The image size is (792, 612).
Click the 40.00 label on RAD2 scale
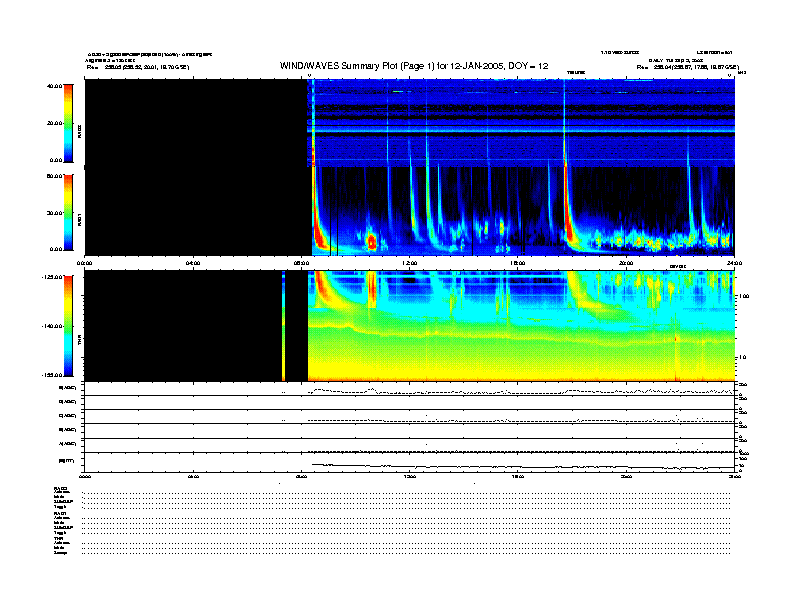pyautogui.click(x=54, y=86)
